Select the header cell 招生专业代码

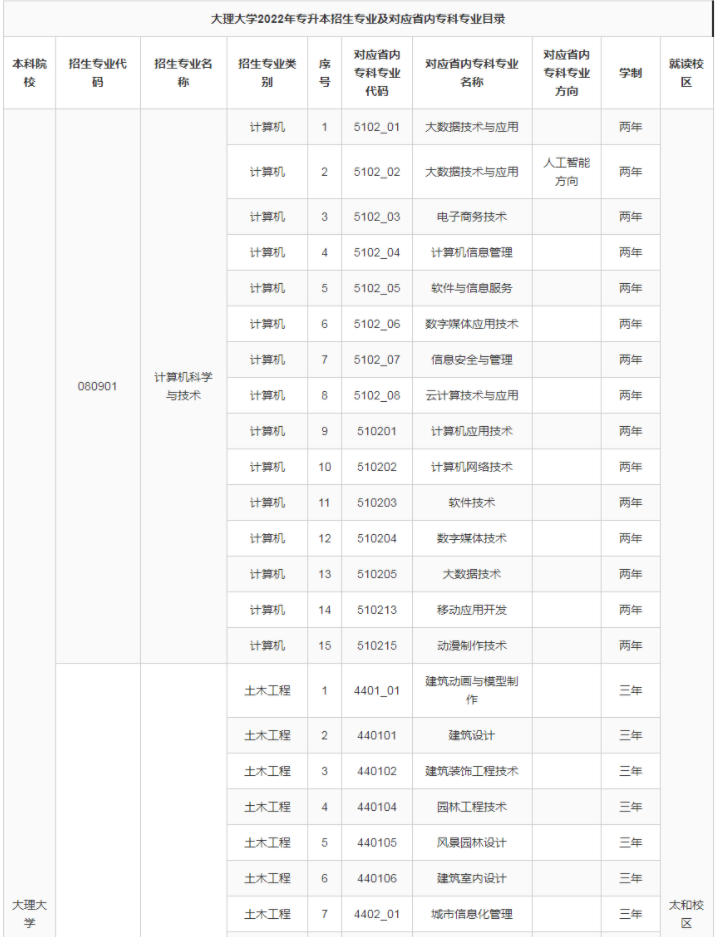coord(97,73)
